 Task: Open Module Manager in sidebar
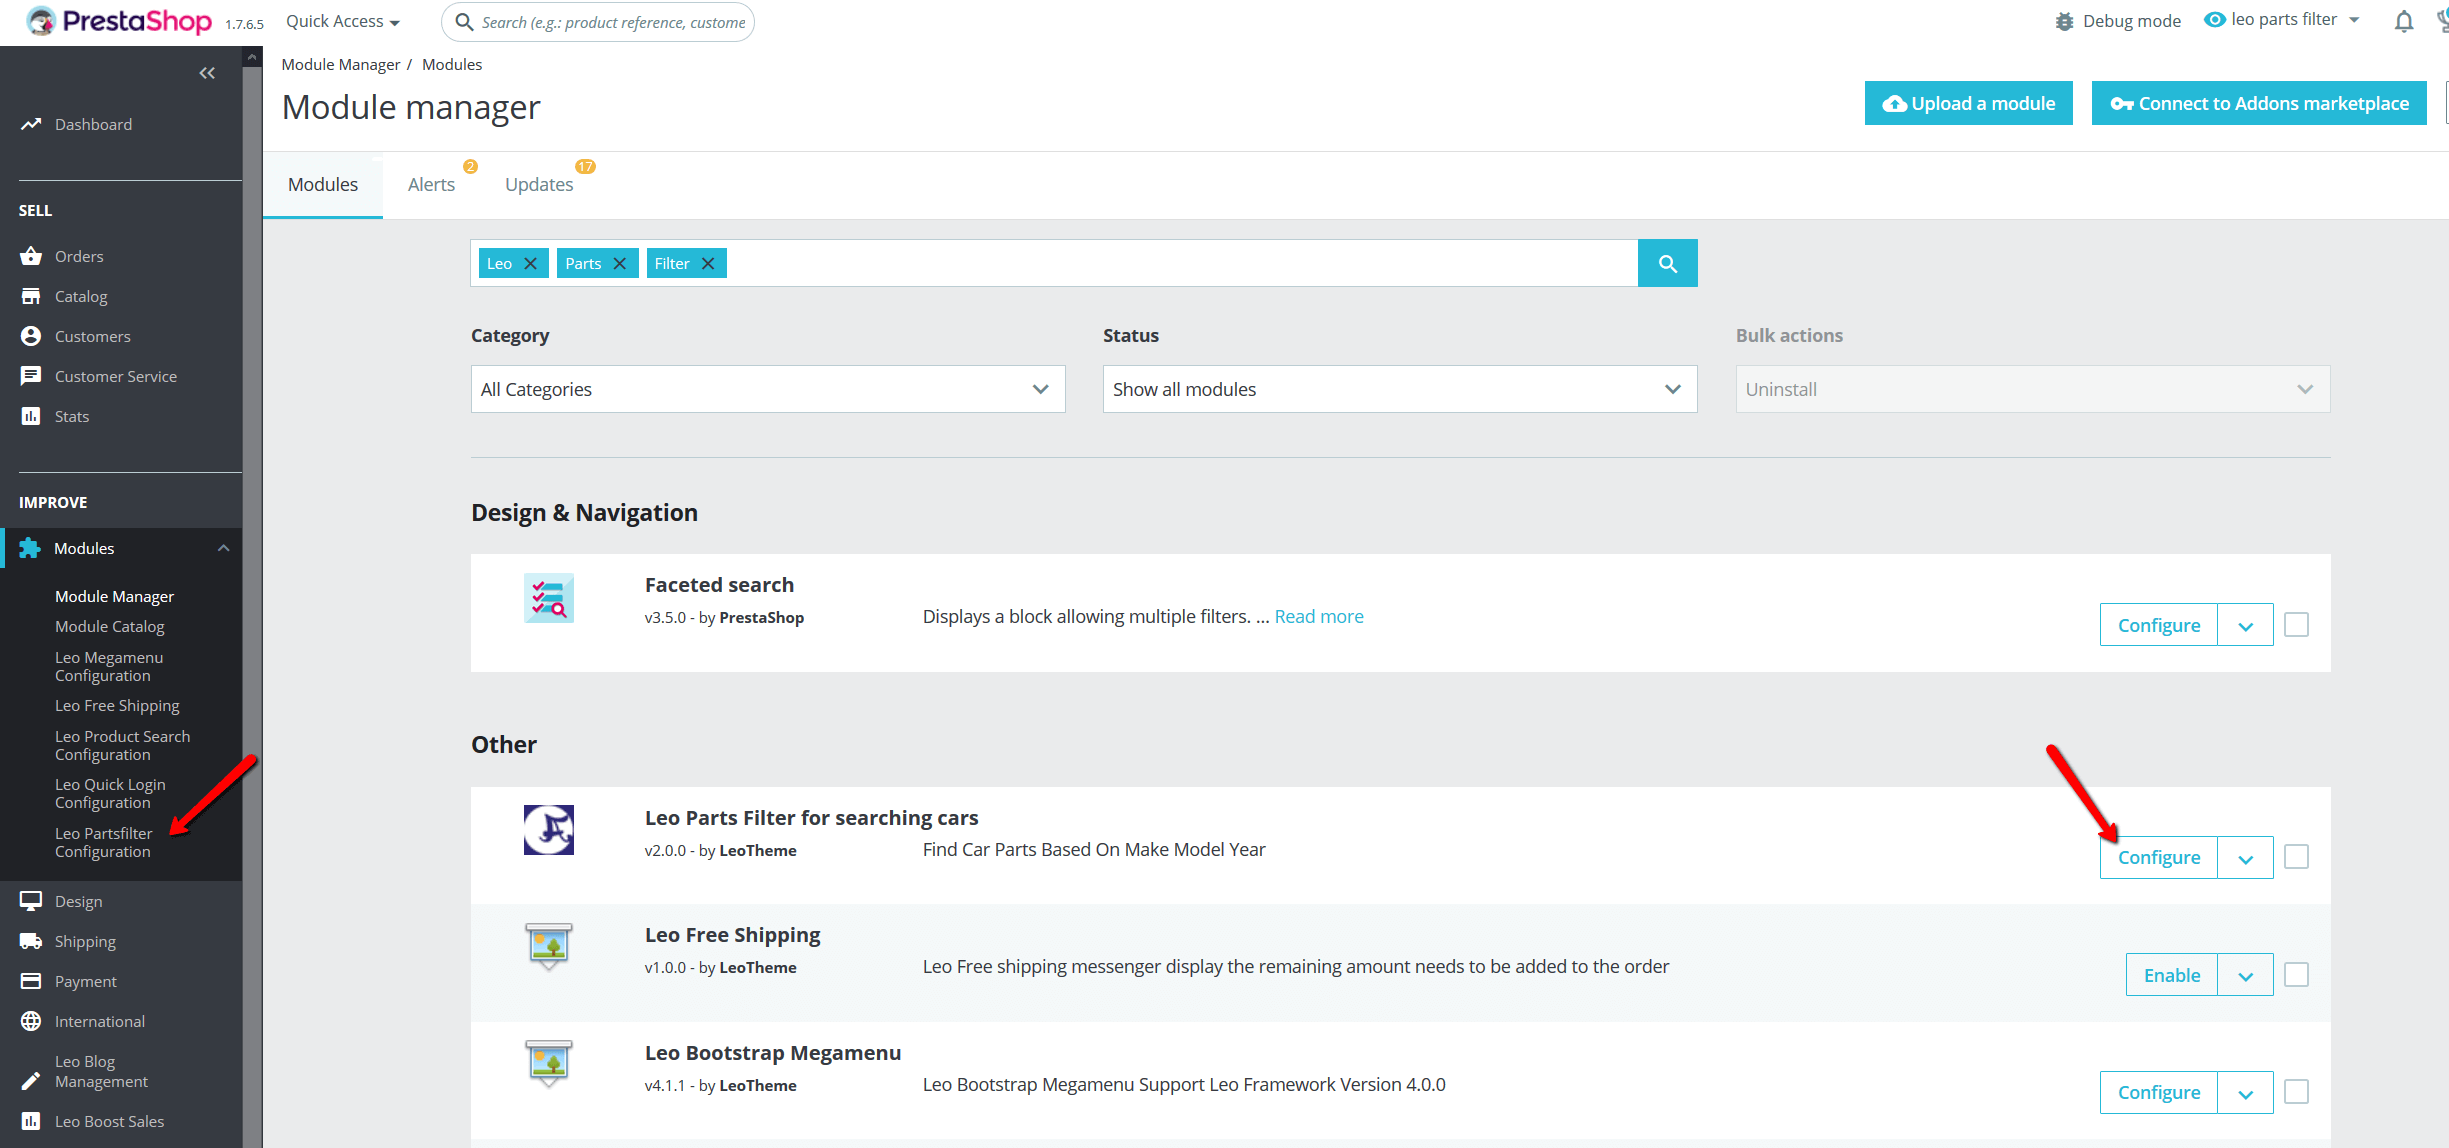[114, 596]
